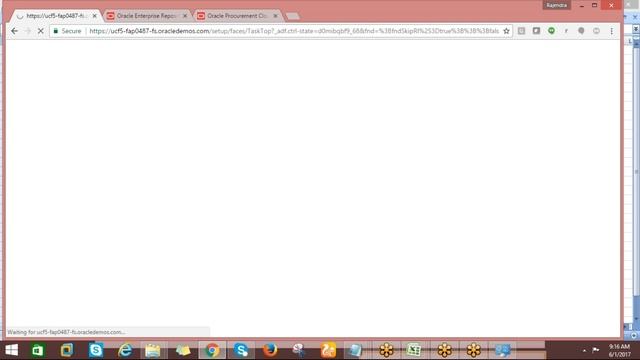Show hidden system tray icons

[x=584, y=350]
